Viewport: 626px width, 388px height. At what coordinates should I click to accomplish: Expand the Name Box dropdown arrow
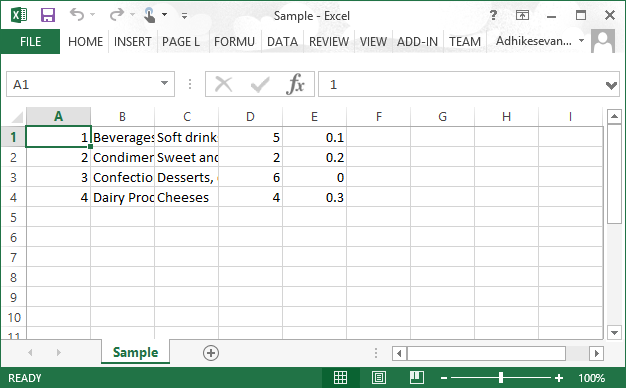(164, 83)
